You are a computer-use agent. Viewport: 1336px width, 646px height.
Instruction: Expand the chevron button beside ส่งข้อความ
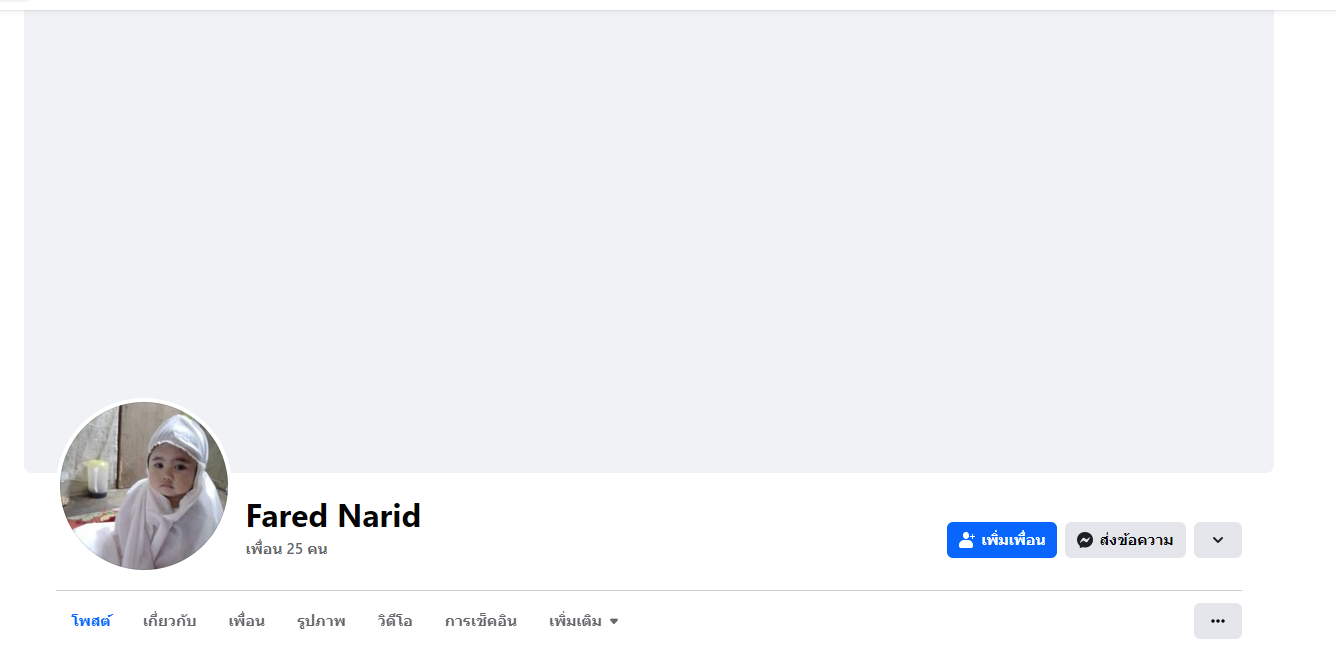click(1218, 540)
